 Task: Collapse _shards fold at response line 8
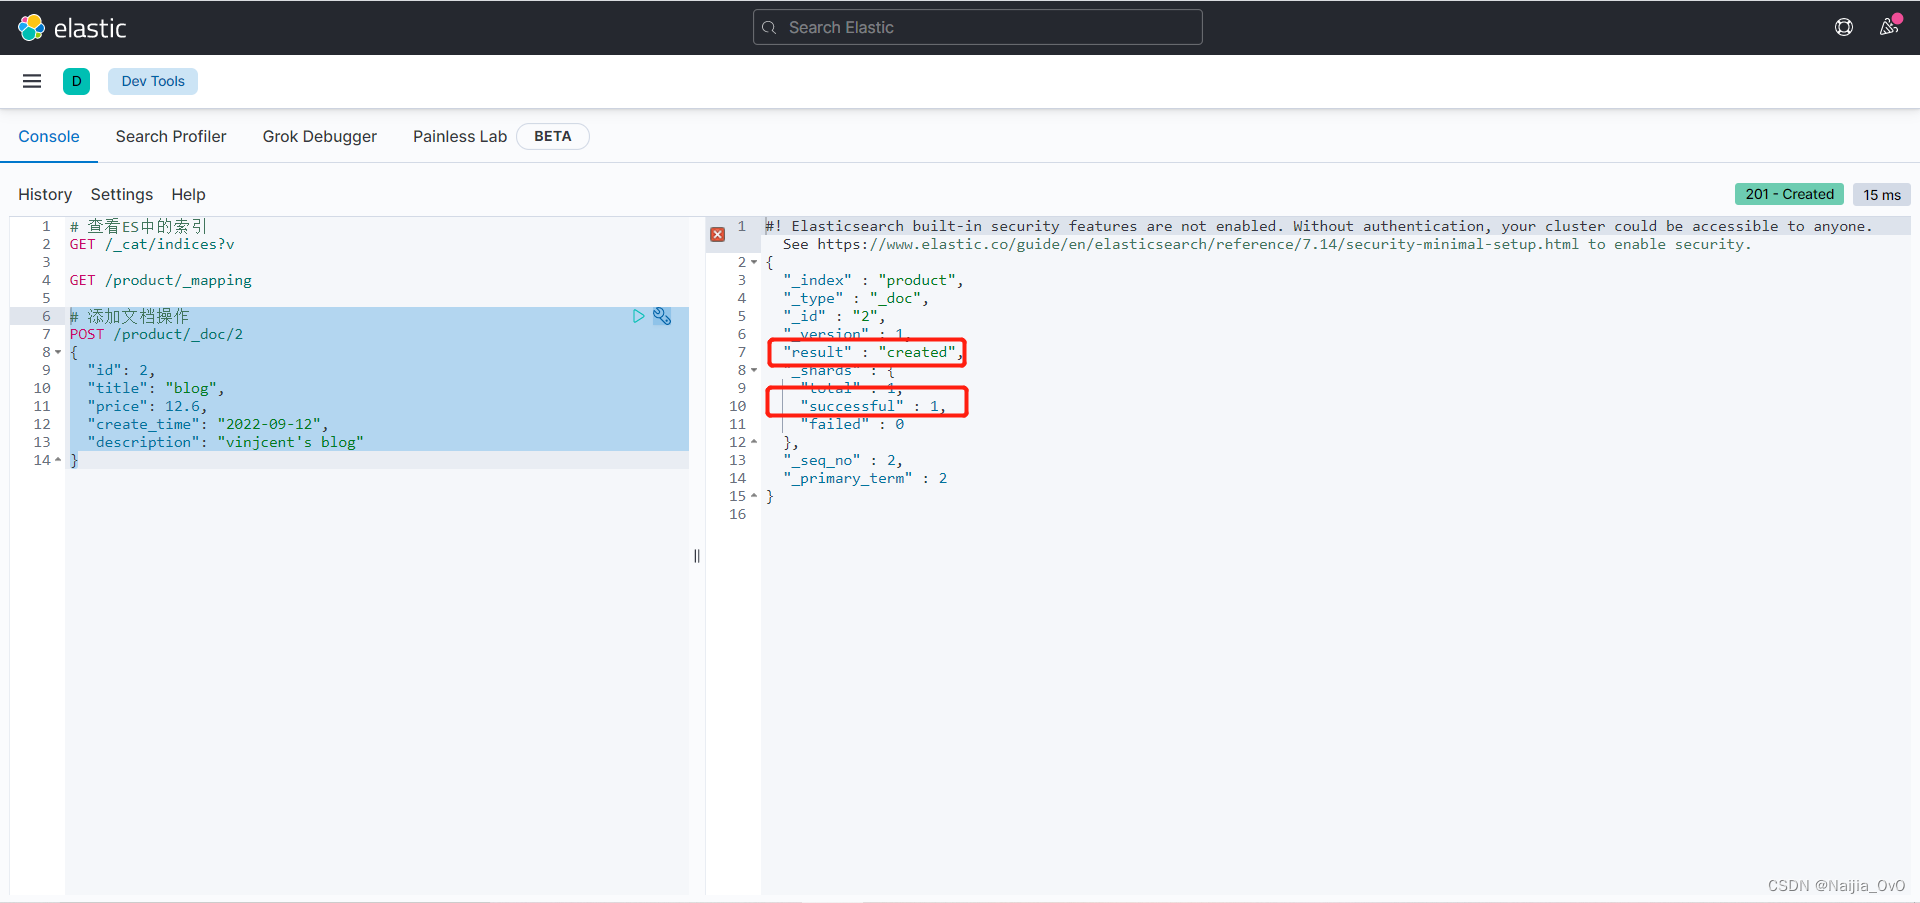pyautogui.click(x=754, y=370)
